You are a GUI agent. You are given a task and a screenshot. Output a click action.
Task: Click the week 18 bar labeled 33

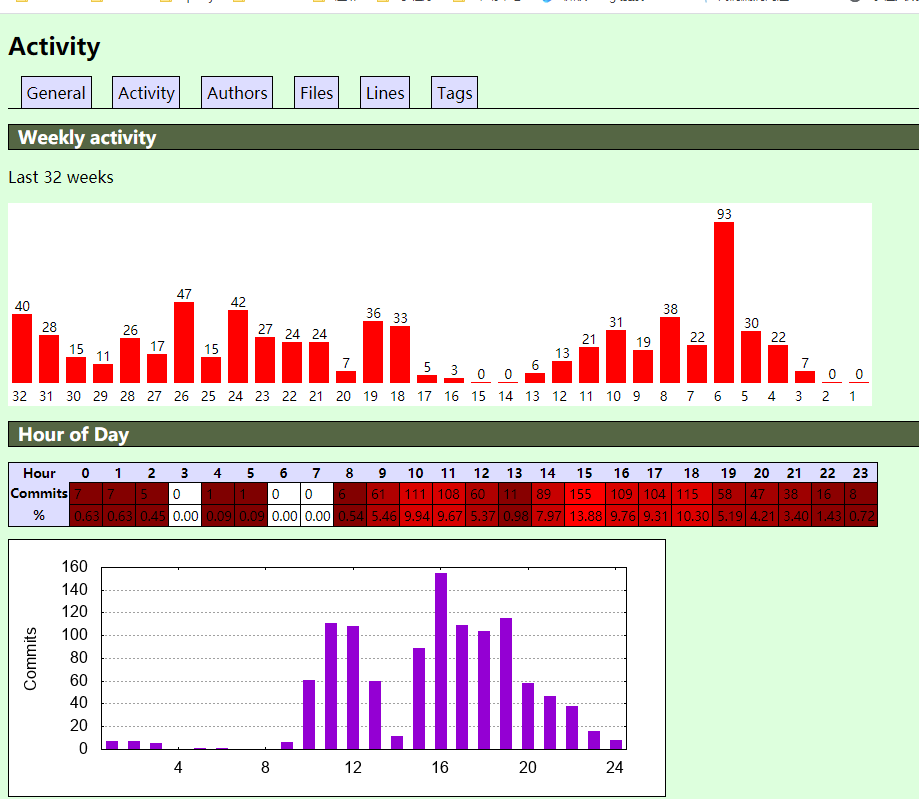(400, 355)
